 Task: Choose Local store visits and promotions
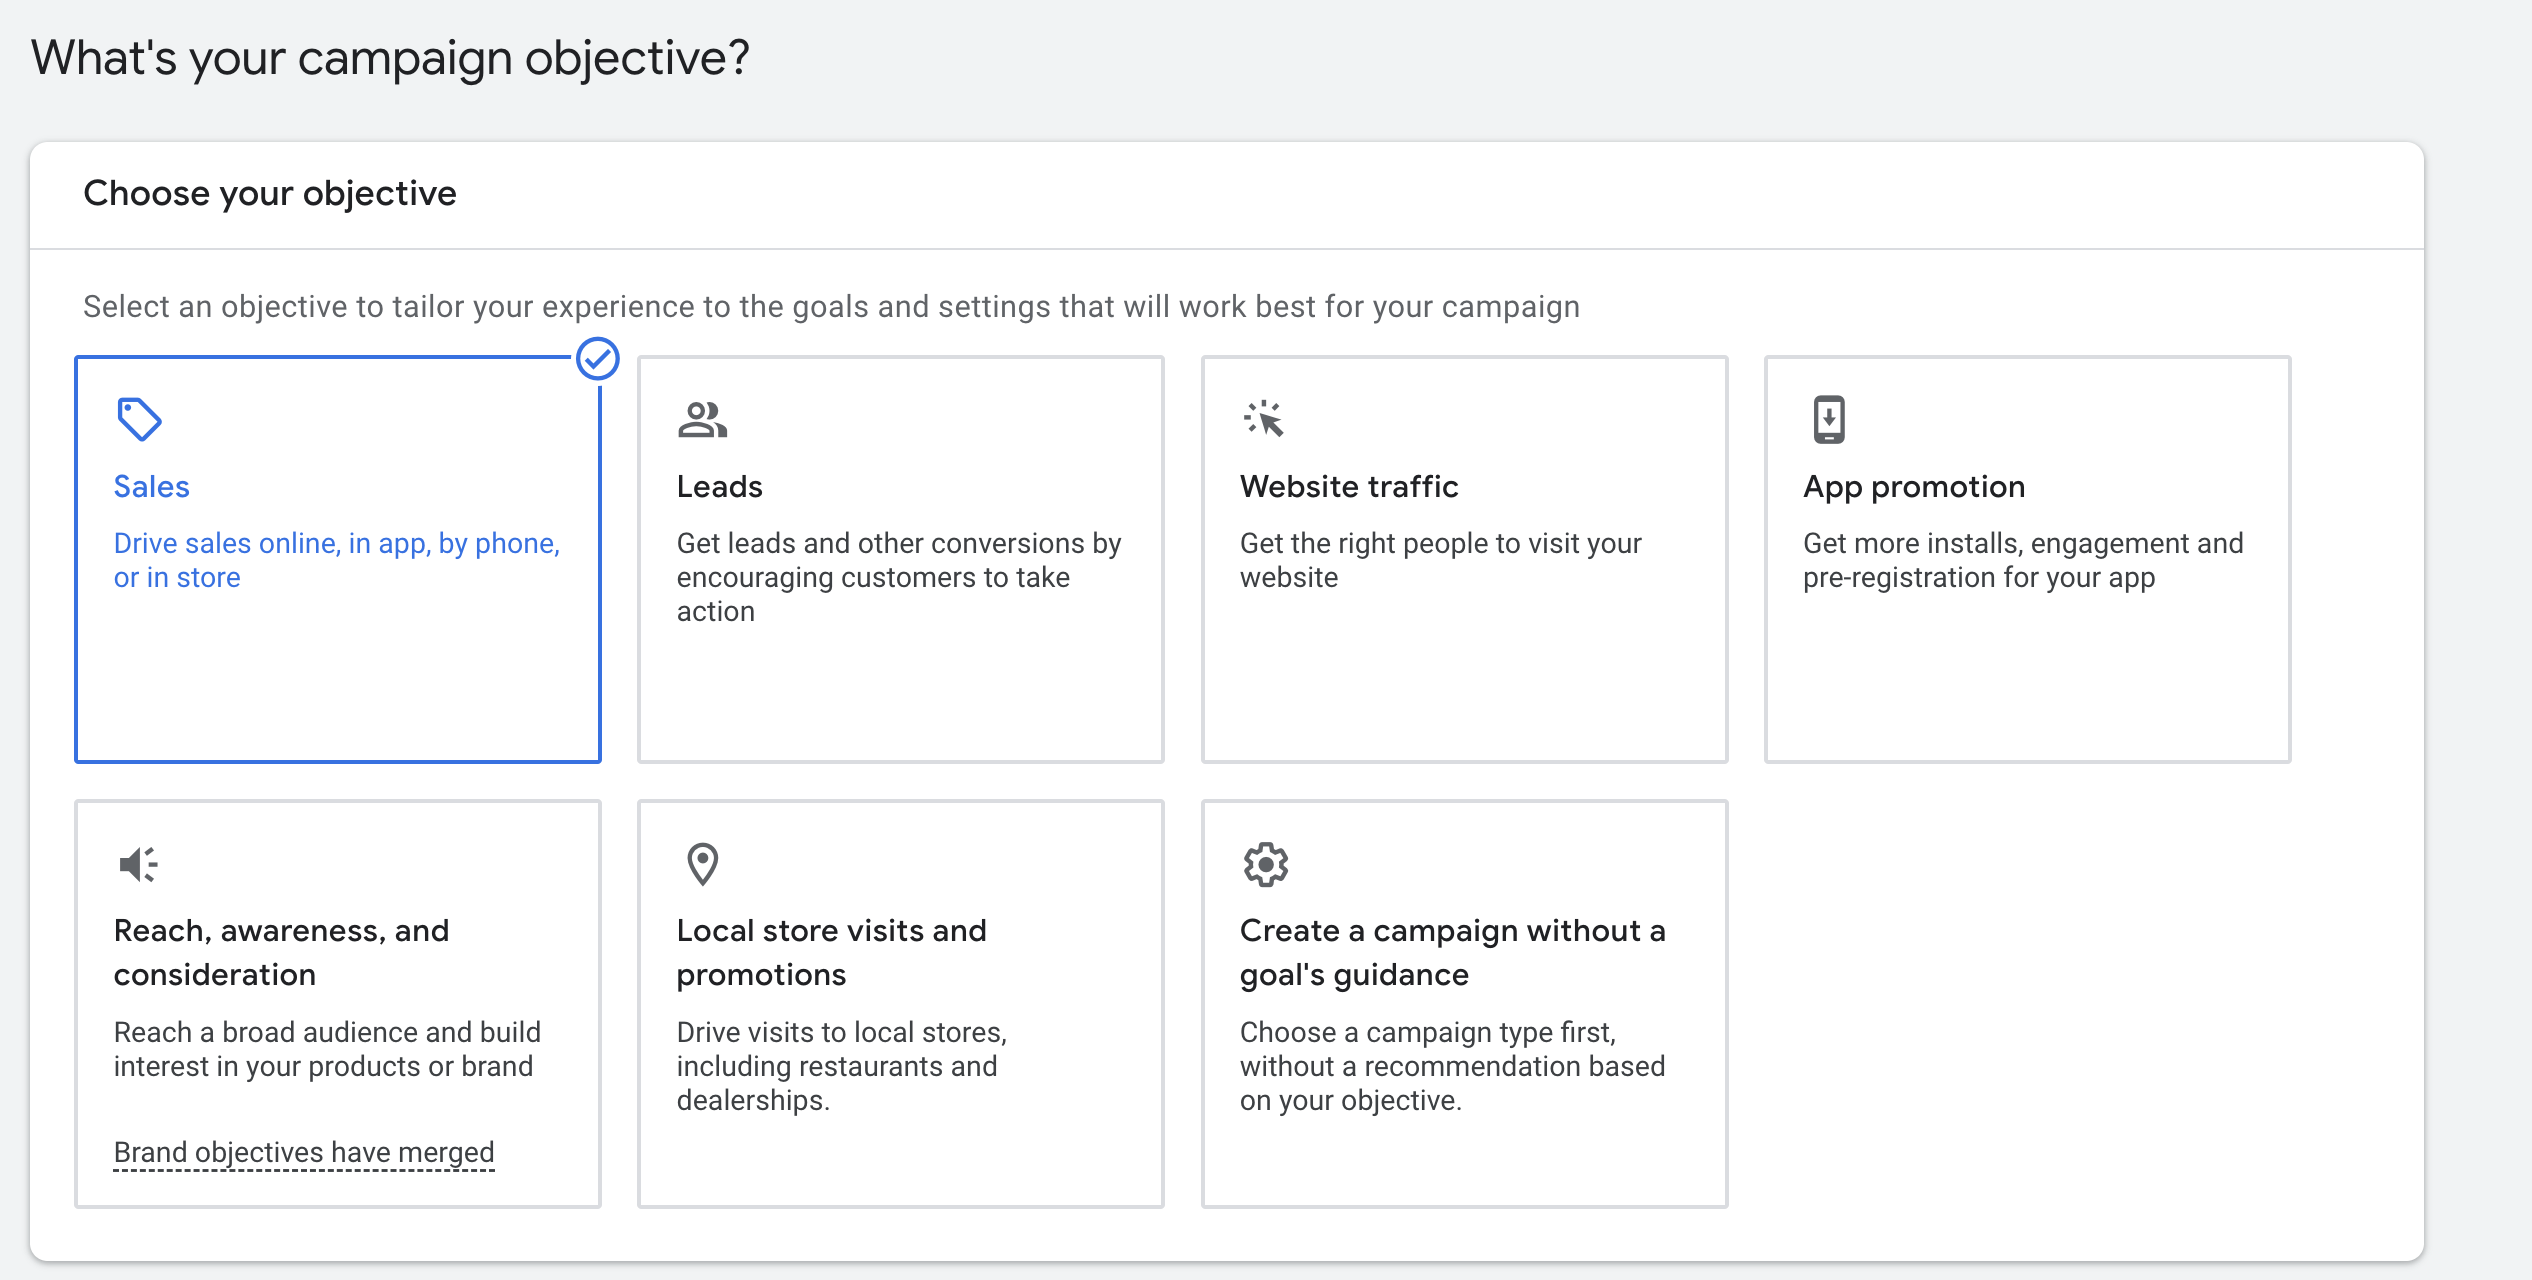click(831, 952)
